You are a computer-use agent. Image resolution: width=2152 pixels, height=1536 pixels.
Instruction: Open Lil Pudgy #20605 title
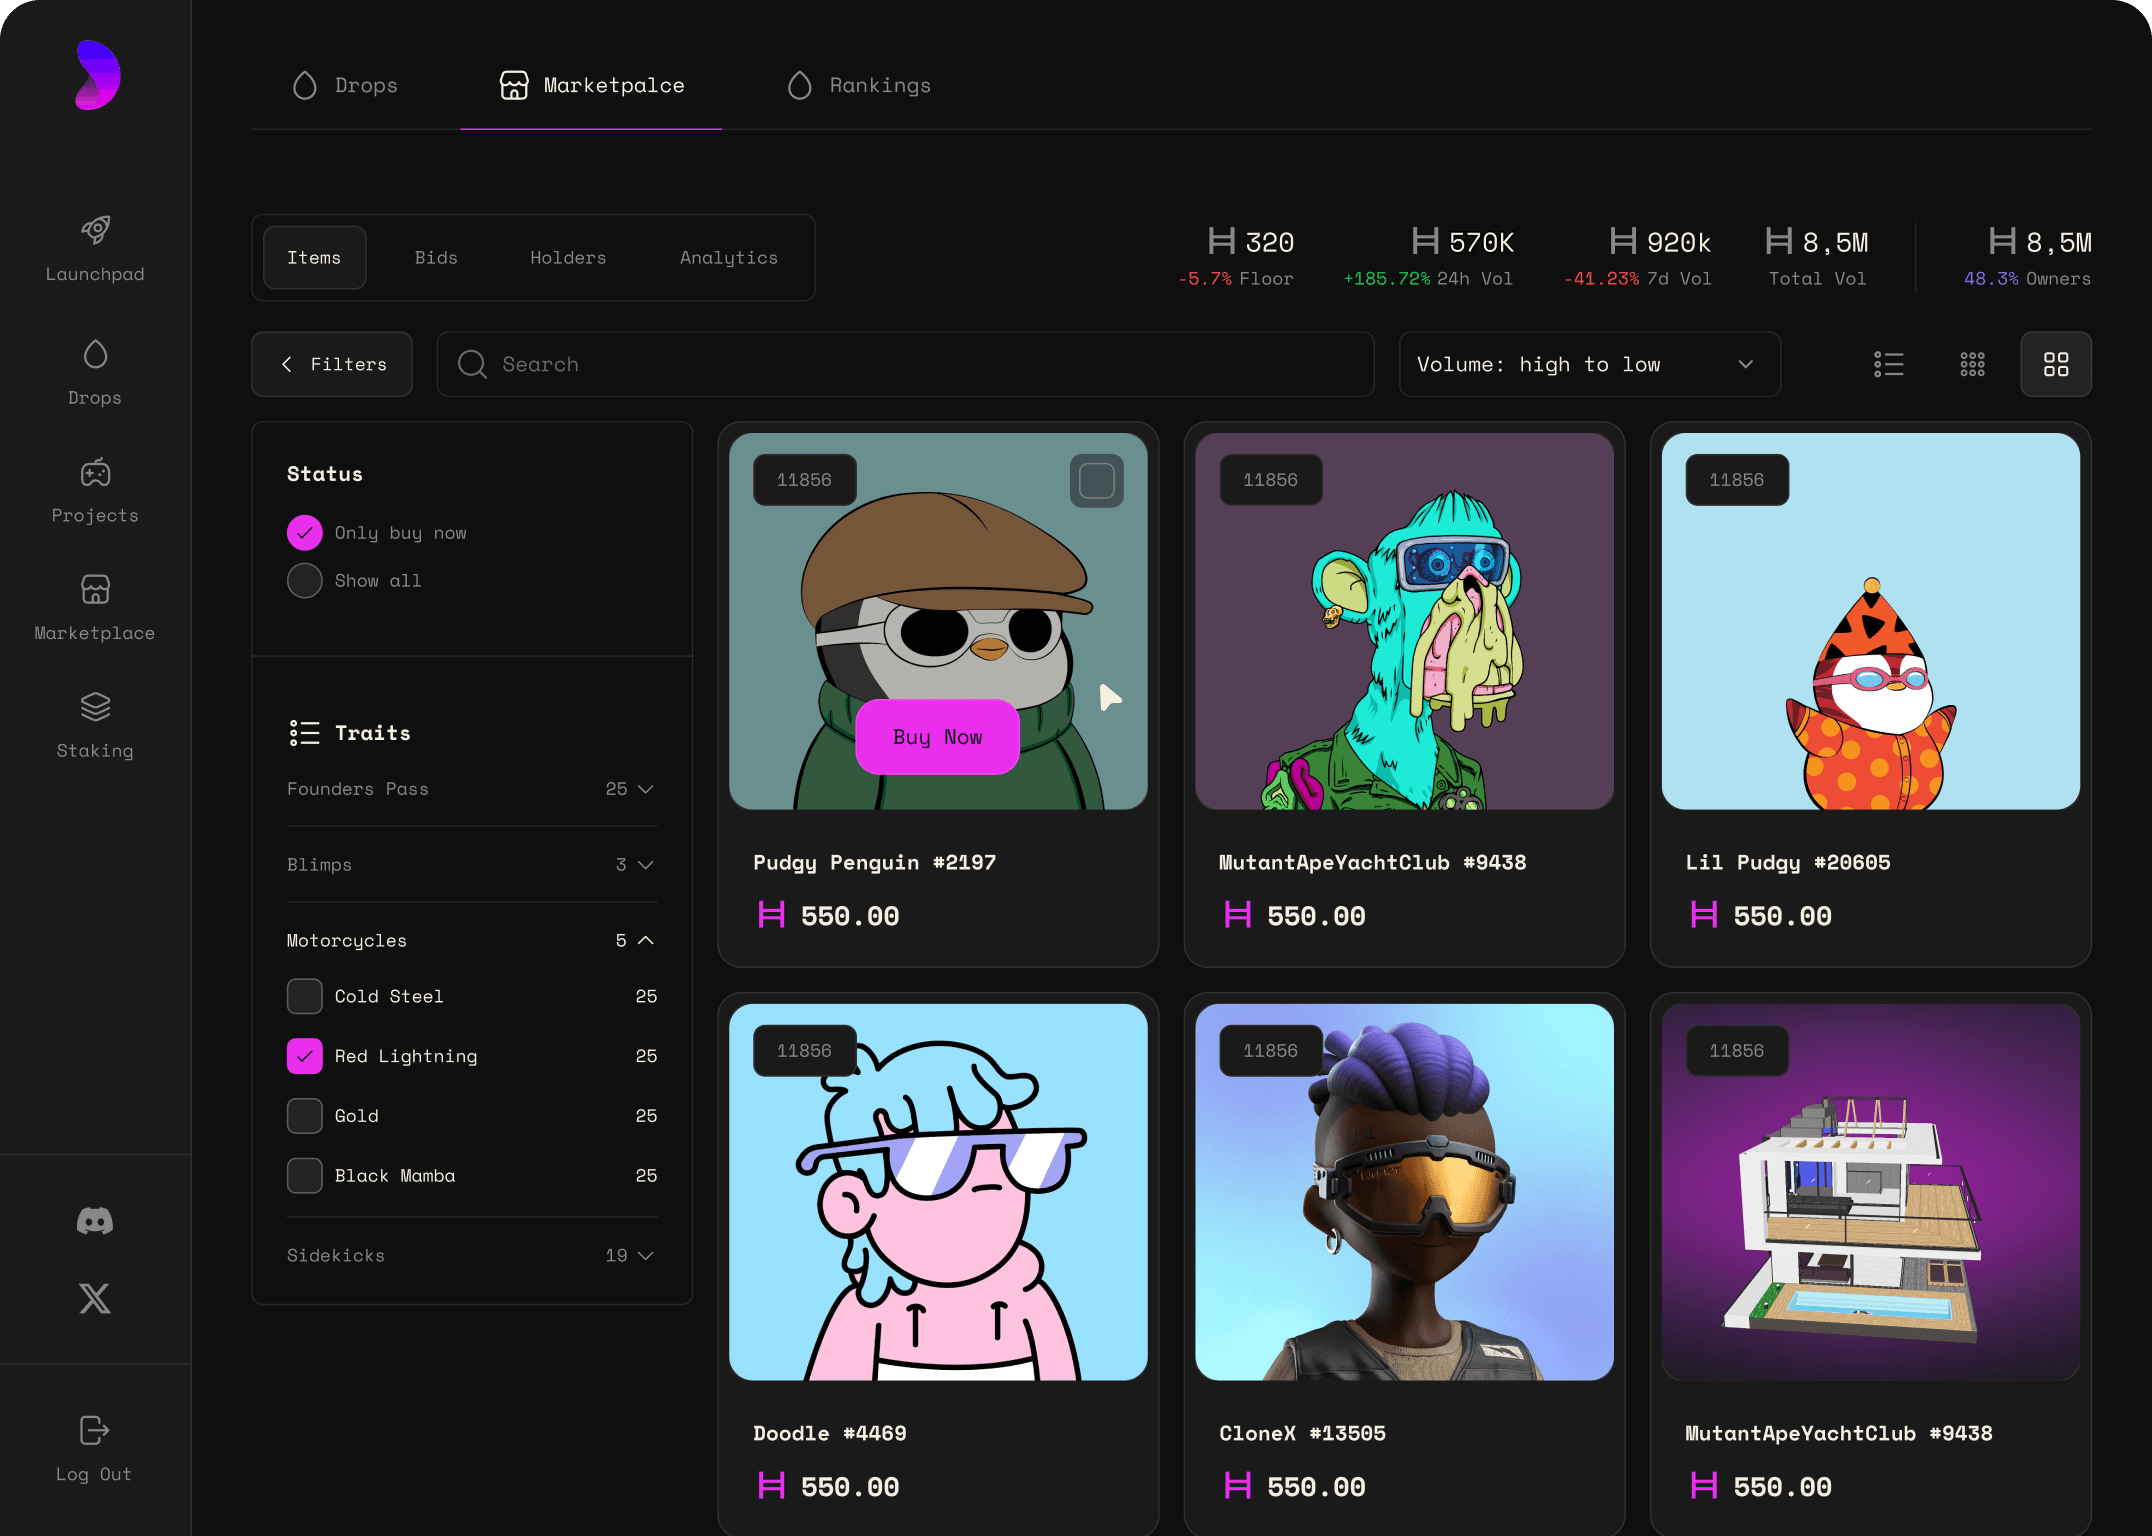tap(1788, 863)
